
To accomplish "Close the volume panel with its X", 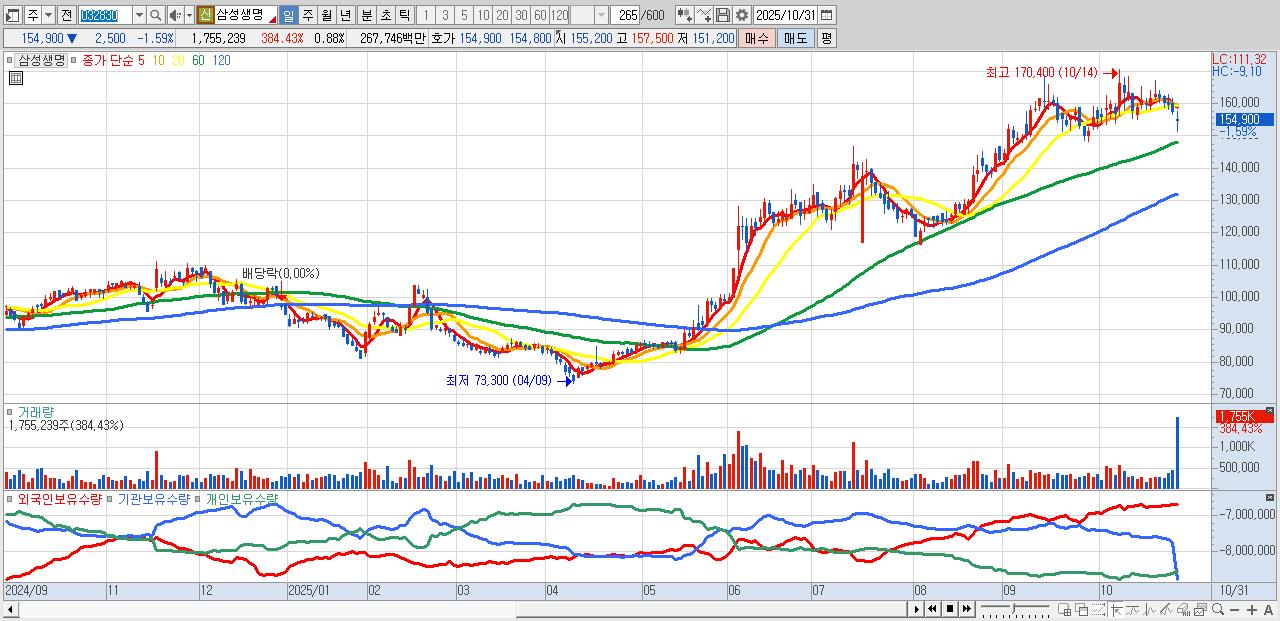I will pos(1270,409).
